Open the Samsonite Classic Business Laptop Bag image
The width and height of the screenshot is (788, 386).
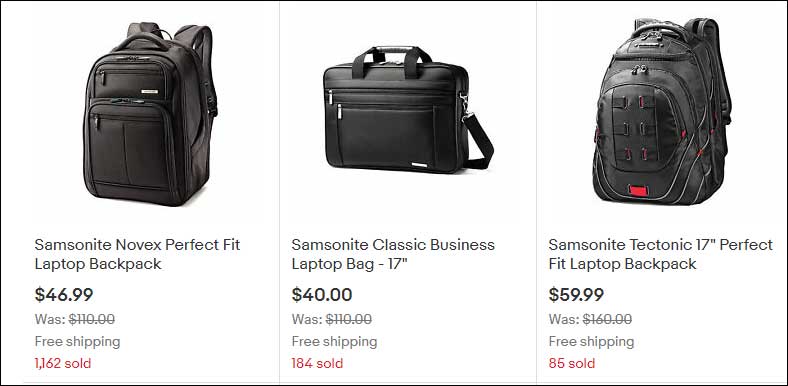408,110
